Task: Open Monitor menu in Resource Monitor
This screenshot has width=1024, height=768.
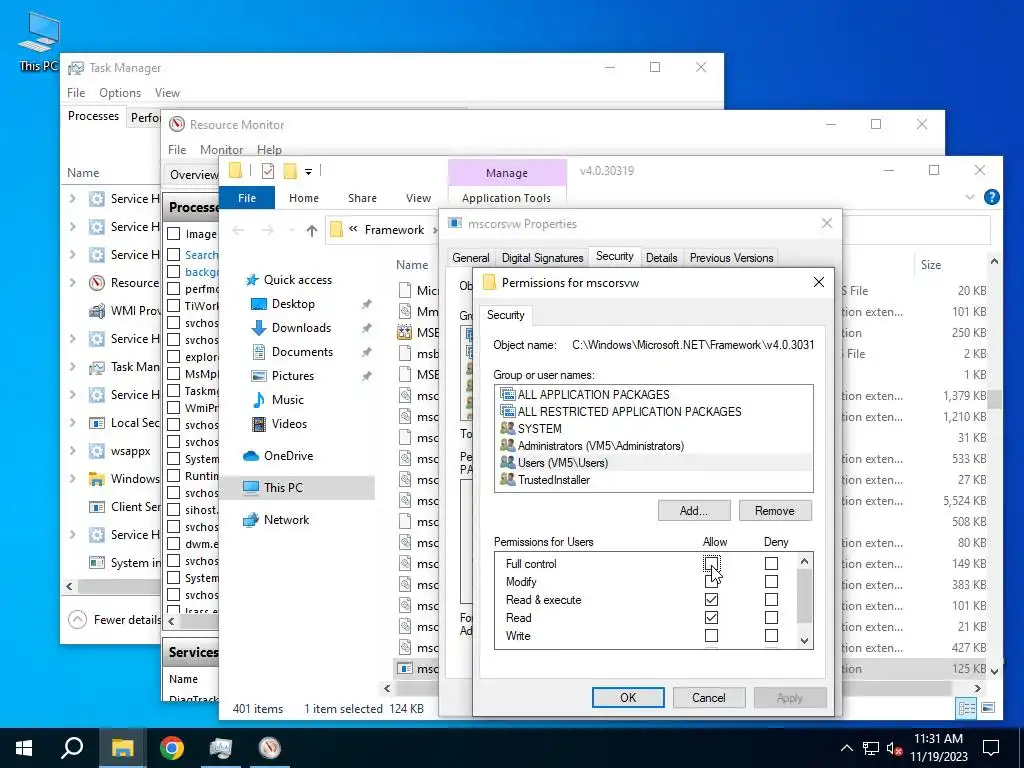Action: (x=221, y=150)
